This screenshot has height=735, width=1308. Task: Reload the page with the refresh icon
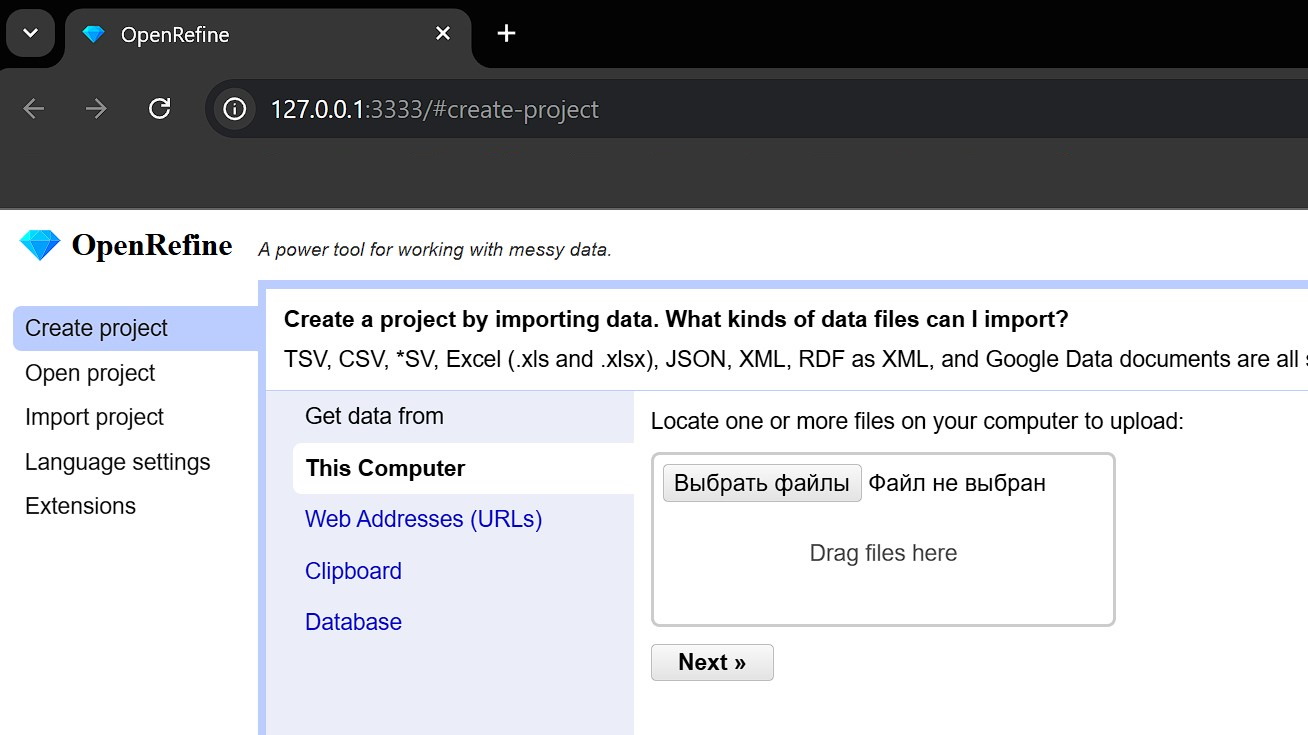159,109
